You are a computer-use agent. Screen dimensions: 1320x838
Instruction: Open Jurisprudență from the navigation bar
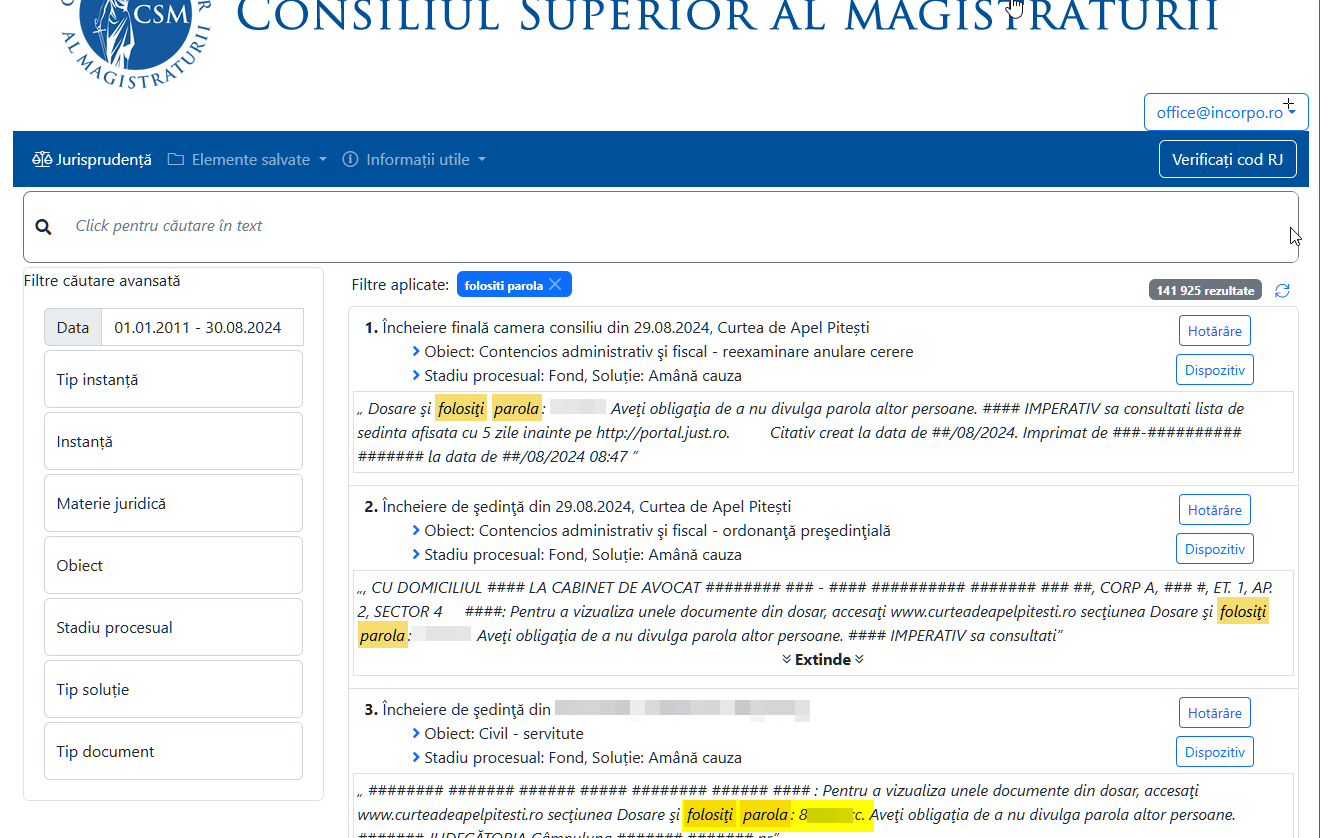point(92,160)
